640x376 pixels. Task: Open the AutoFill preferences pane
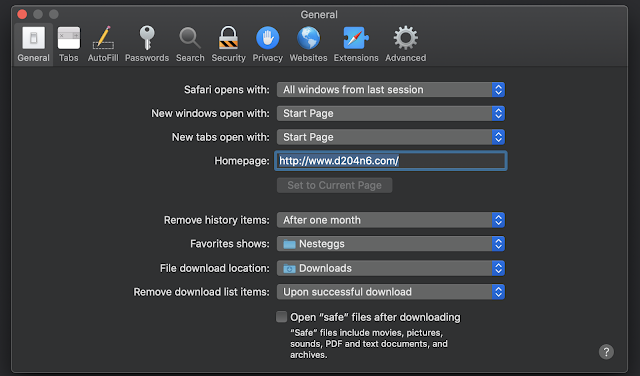[103, 44]
